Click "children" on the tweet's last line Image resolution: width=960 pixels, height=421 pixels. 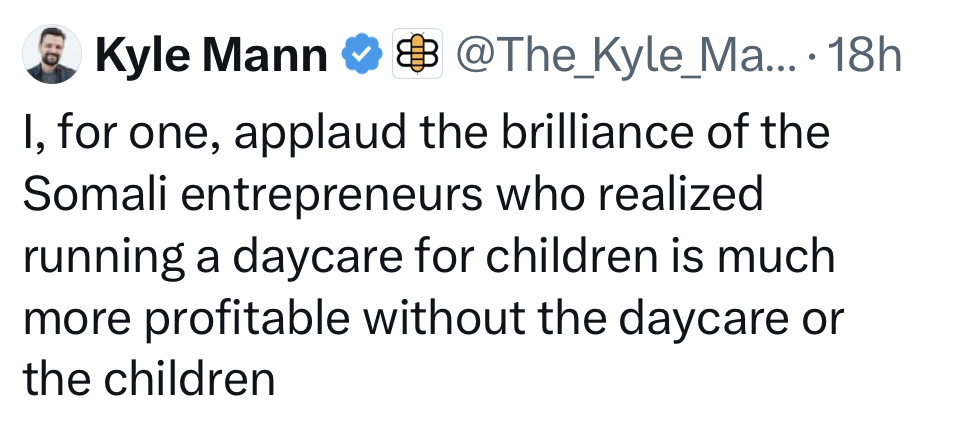click(x=190, y=379)
